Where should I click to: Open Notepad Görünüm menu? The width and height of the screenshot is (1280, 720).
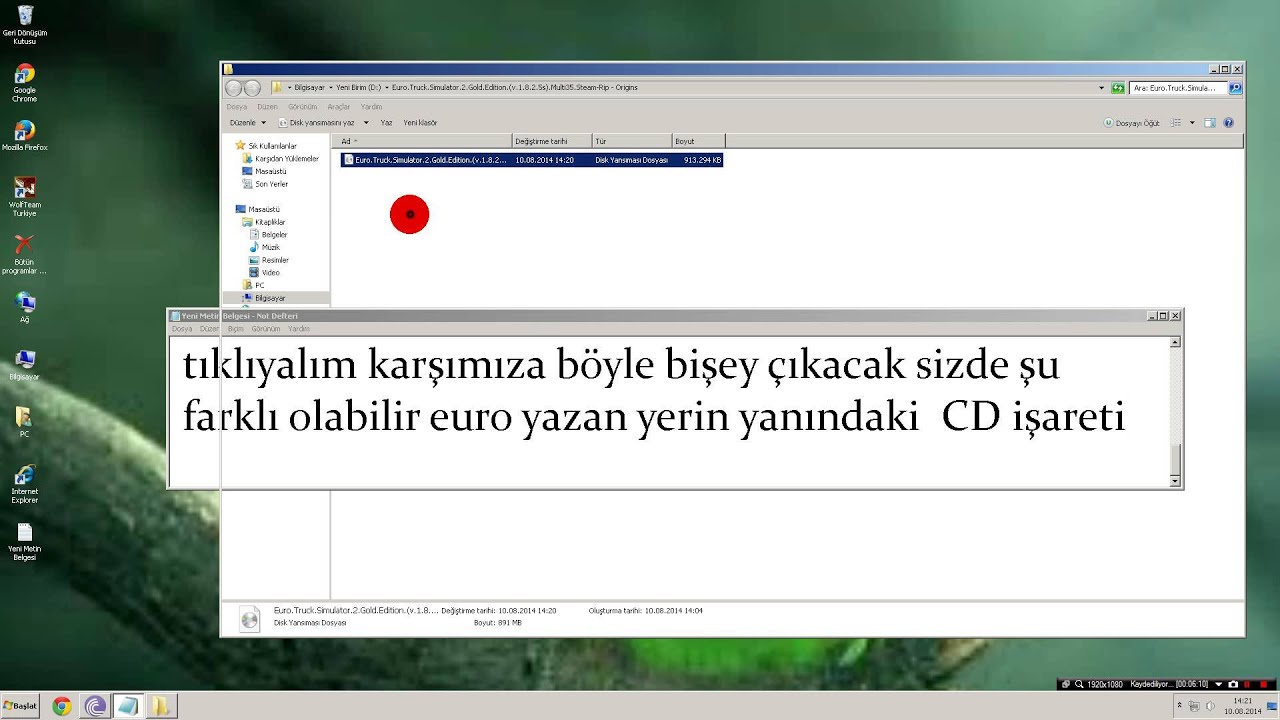pyautogui.click(x=266, y=329)
